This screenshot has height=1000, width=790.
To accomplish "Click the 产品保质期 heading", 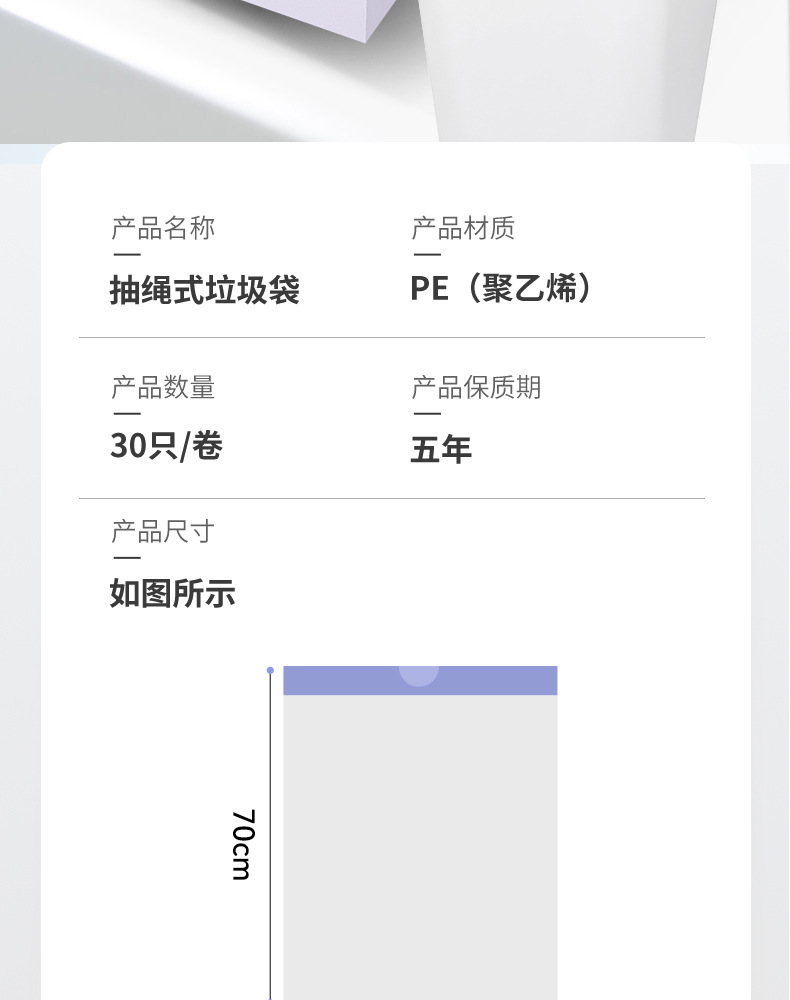I will tap(476, 387).
